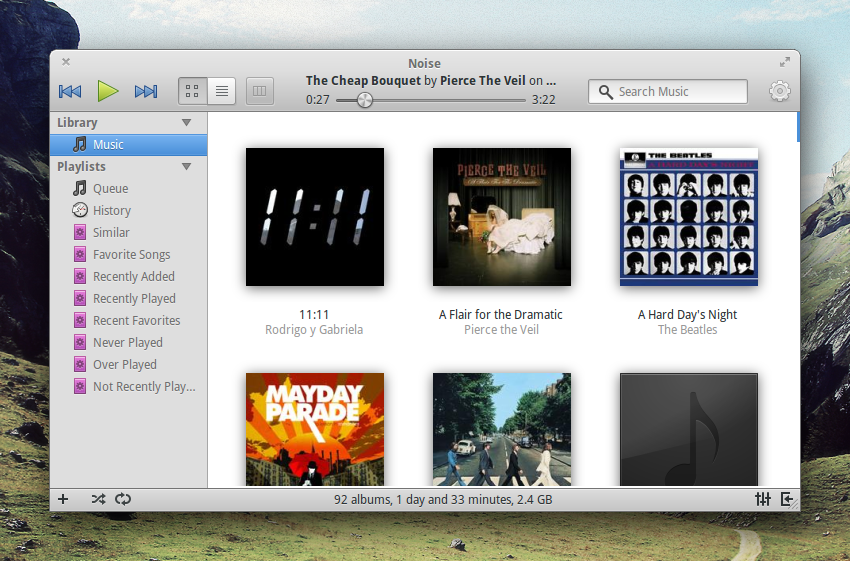Switch to list view
Screen dimensions: 850x561
(x=222, y=92)
